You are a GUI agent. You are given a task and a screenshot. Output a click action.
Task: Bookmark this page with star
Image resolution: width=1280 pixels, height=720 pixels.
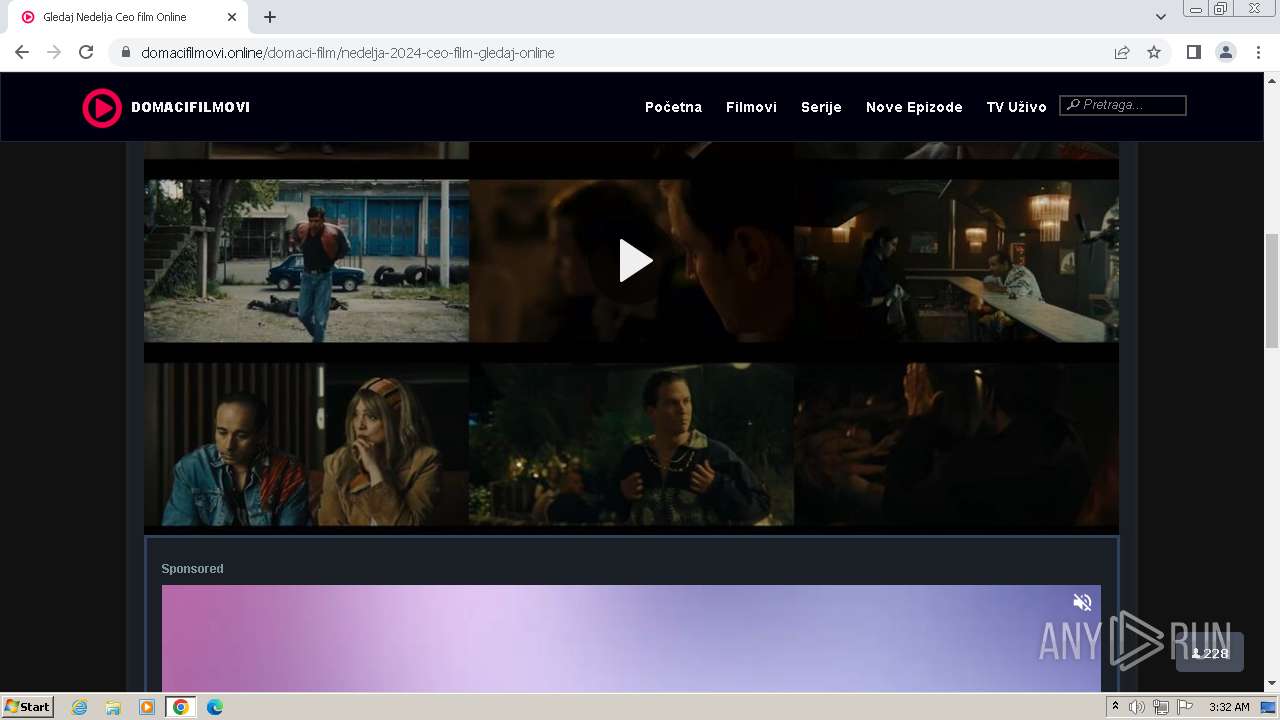pos(1154,52)
